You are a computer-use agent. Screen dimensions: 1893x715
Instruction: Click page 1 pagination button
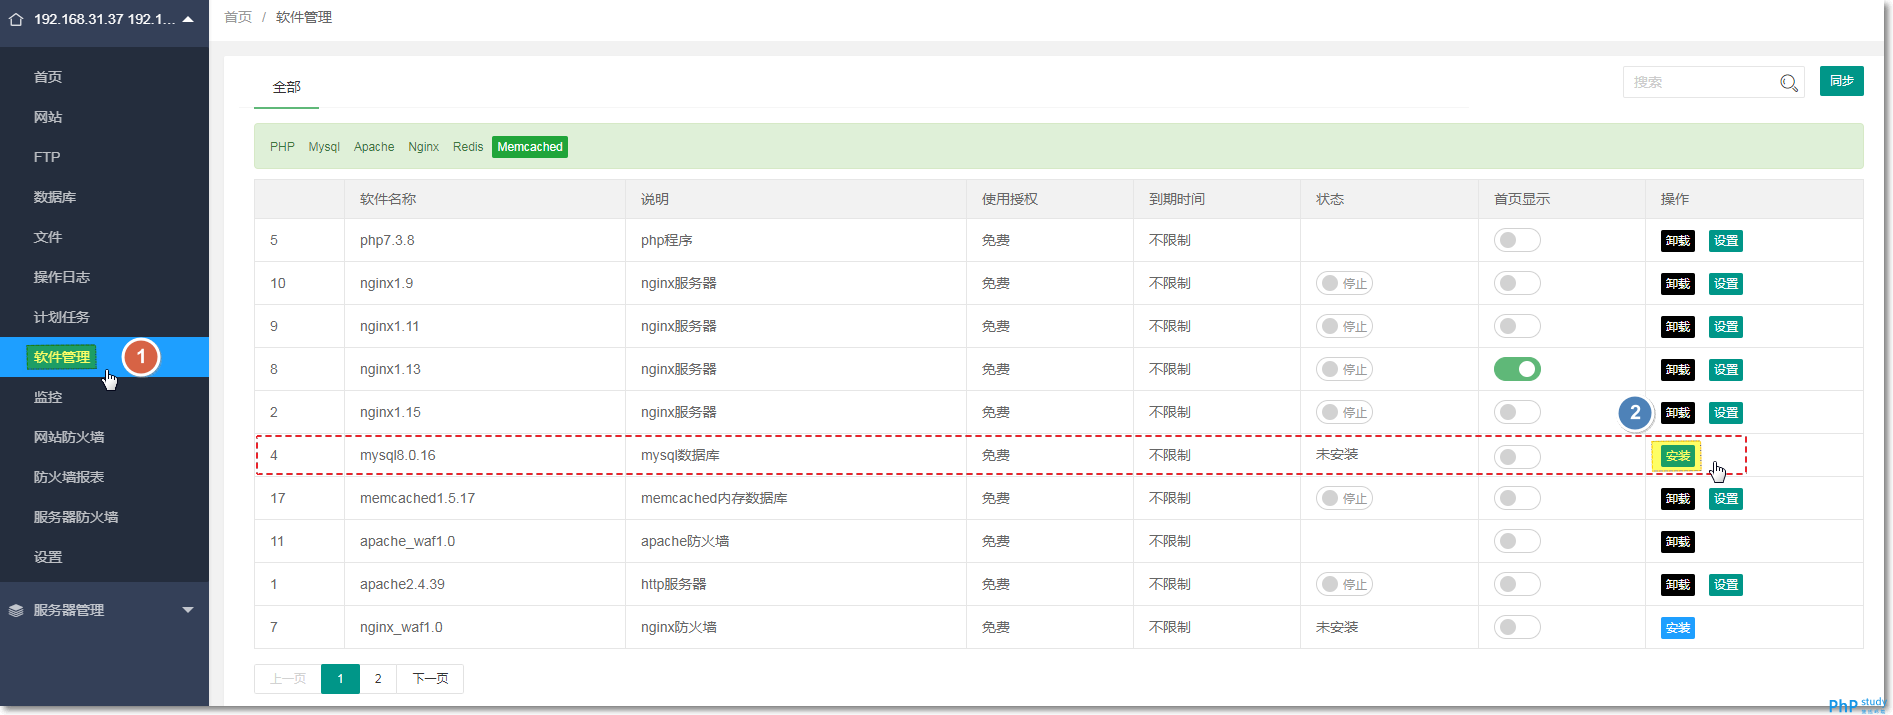tap(340, 679)
